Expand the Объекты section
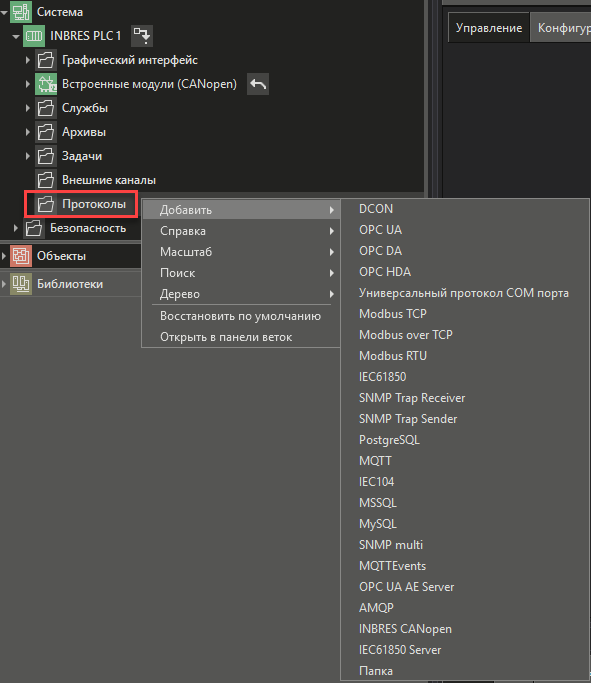The image size is (591, 683). pos(4,256)
